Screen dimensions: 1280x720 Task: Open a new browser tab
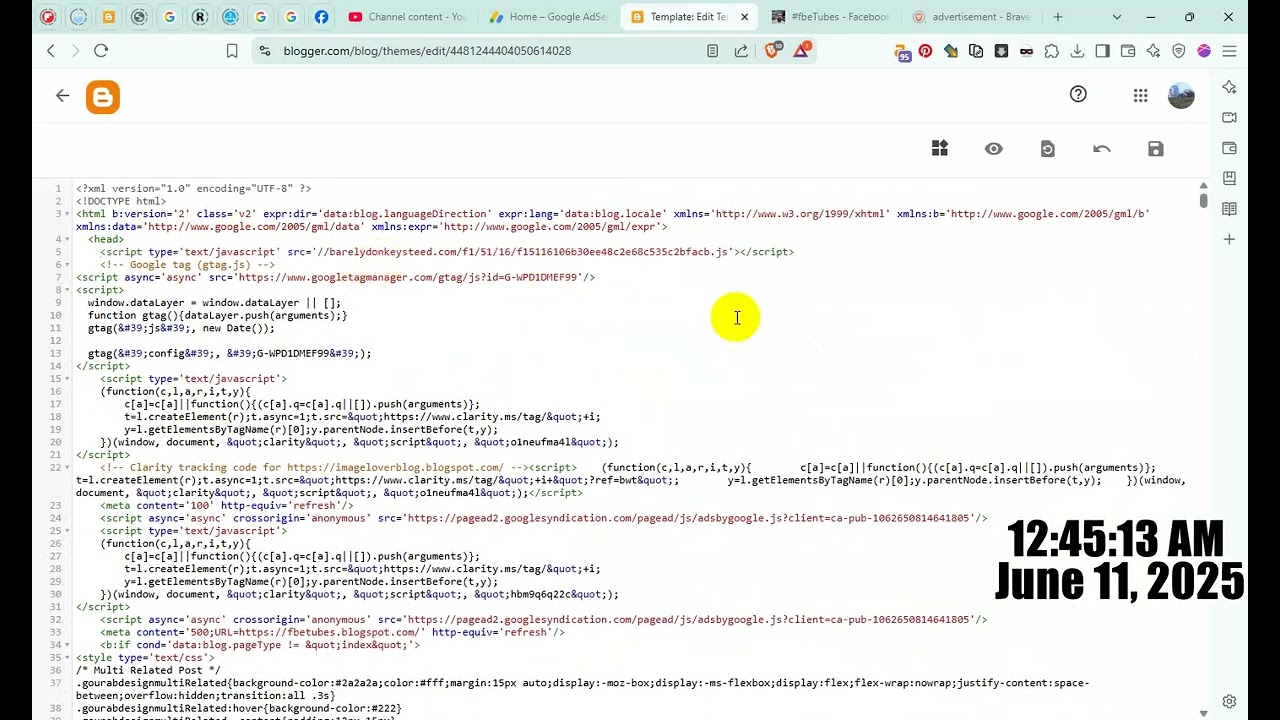(1058, 17)
